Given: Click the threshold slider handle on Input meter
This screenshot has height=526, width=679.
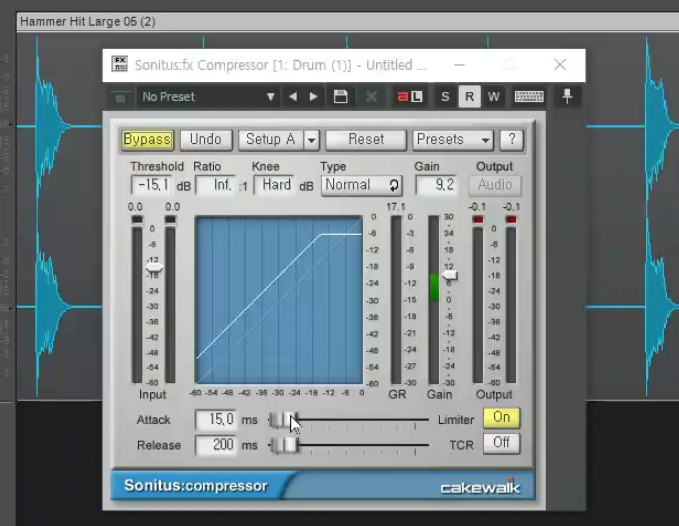Looking at the screenshot, I should tap(154, 268).
